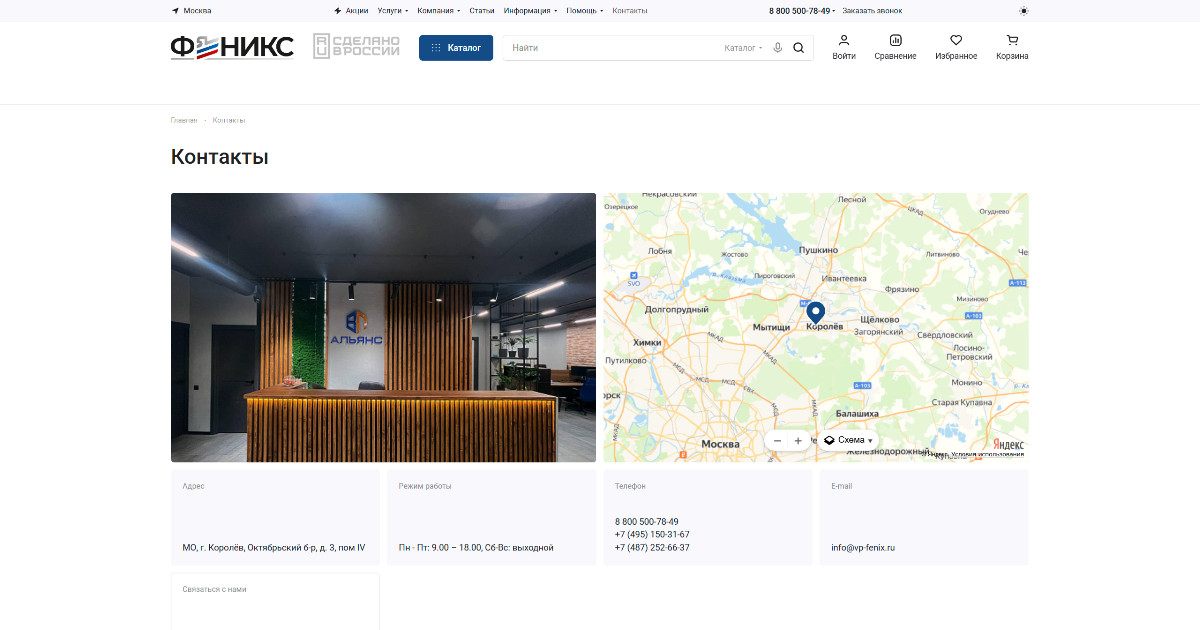The image size is (1200, 630).
Task: Call phone number +7 (487) 252-66-37
Action: coord(652,548)
